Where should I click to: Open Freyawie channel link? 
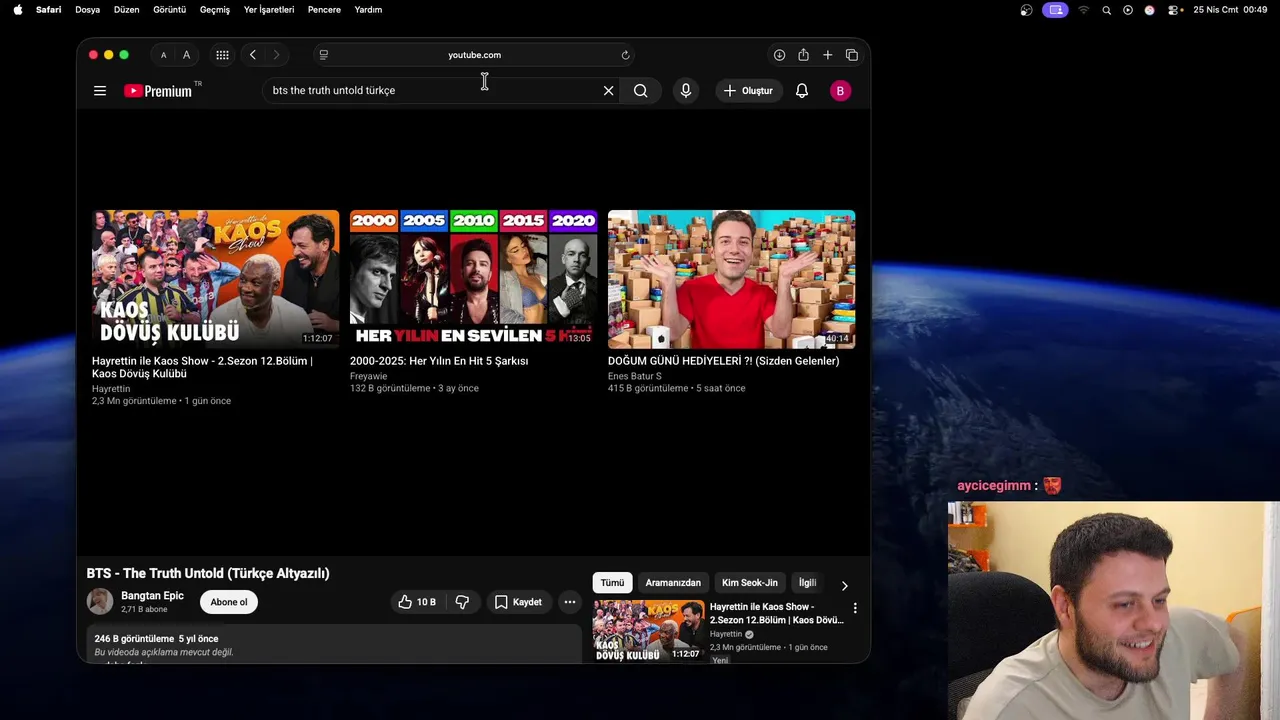point(368,376)
